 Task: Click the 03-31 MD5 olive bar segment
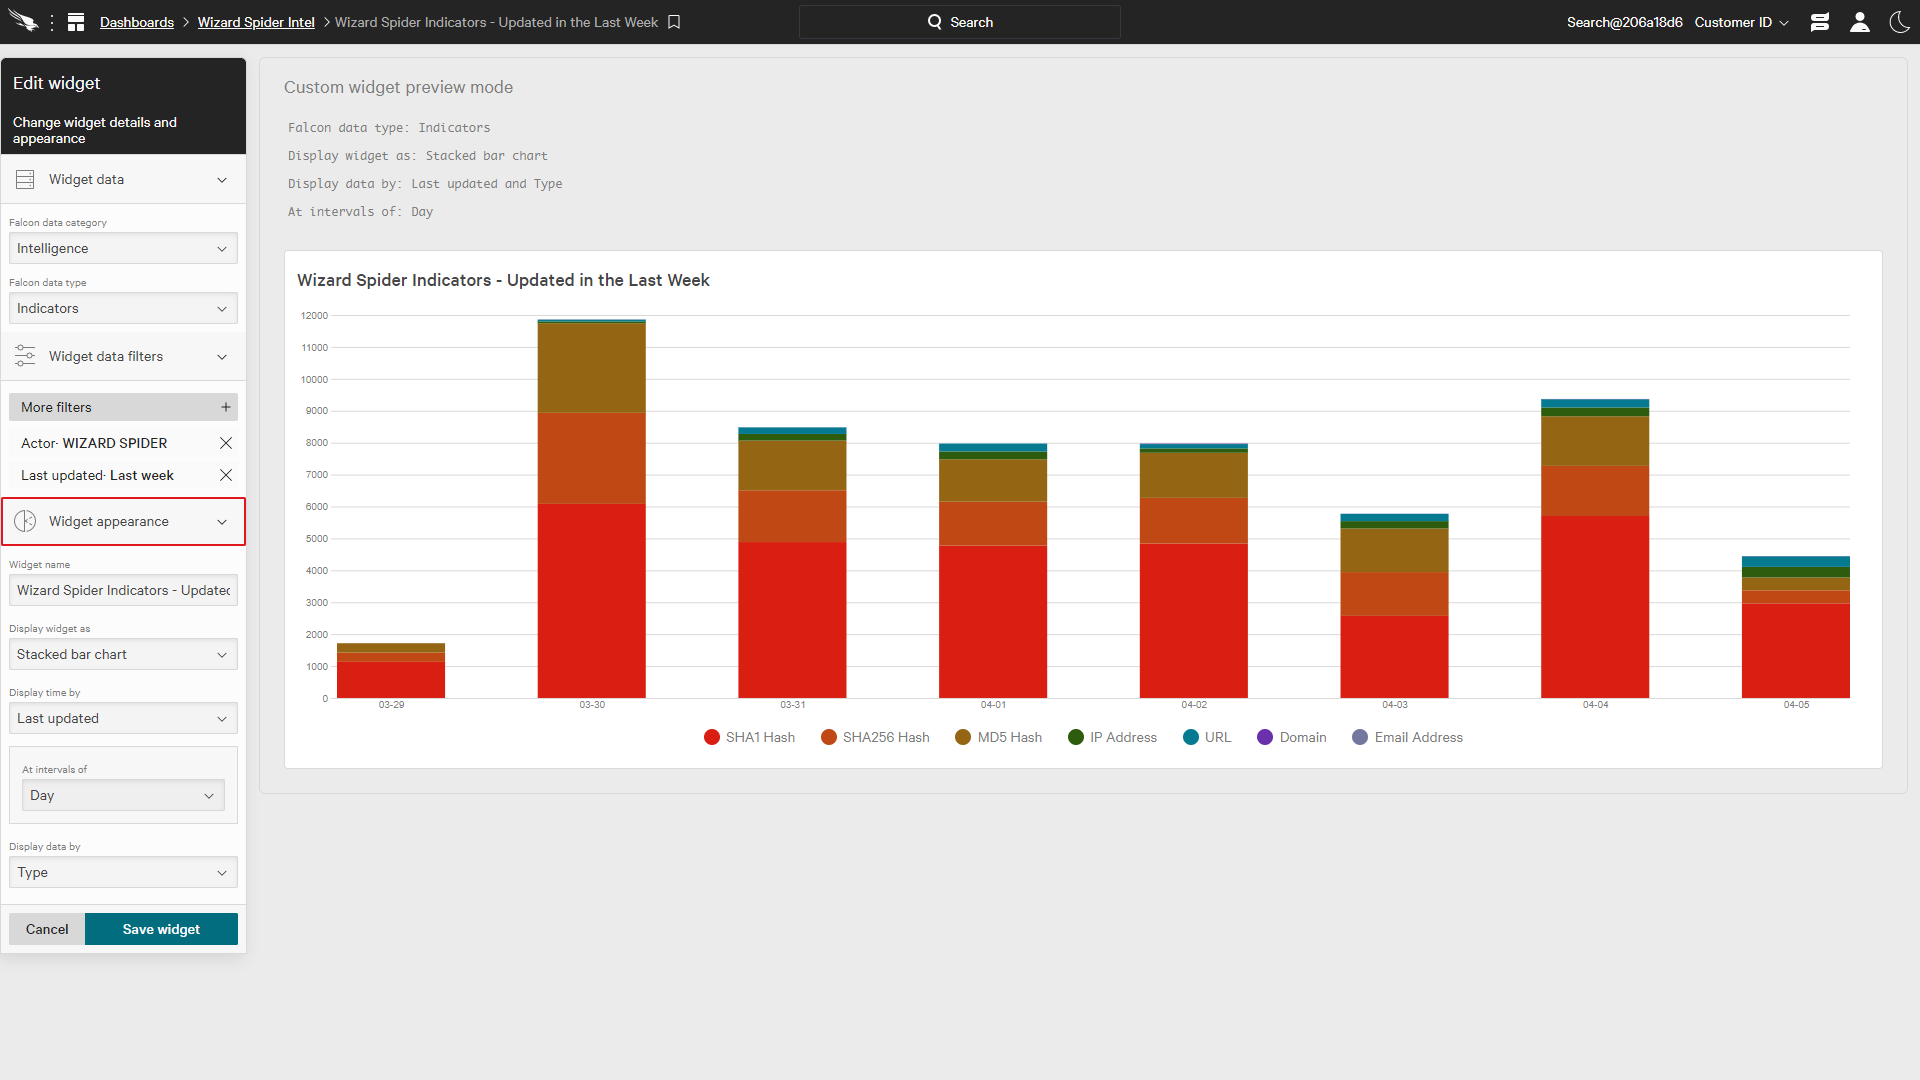click(792, 465)
